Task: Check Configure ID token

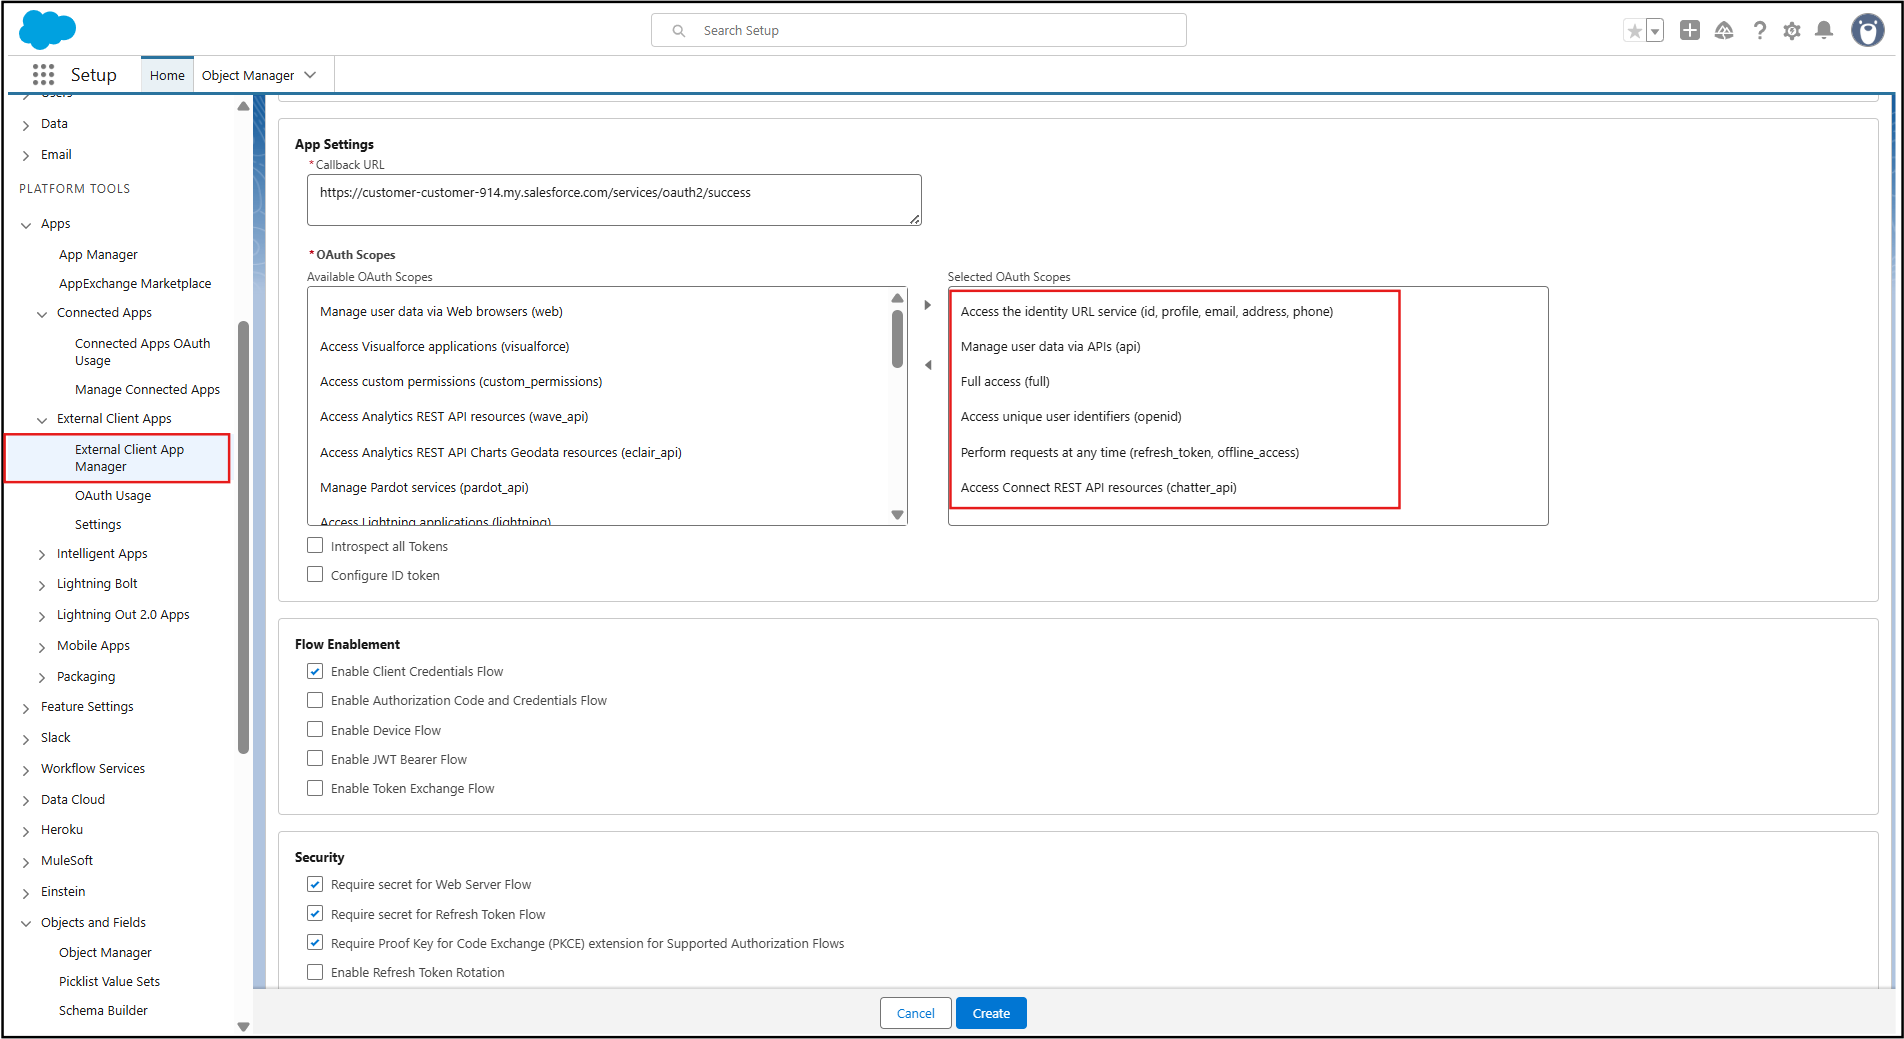Action: (x=315, y=575)
